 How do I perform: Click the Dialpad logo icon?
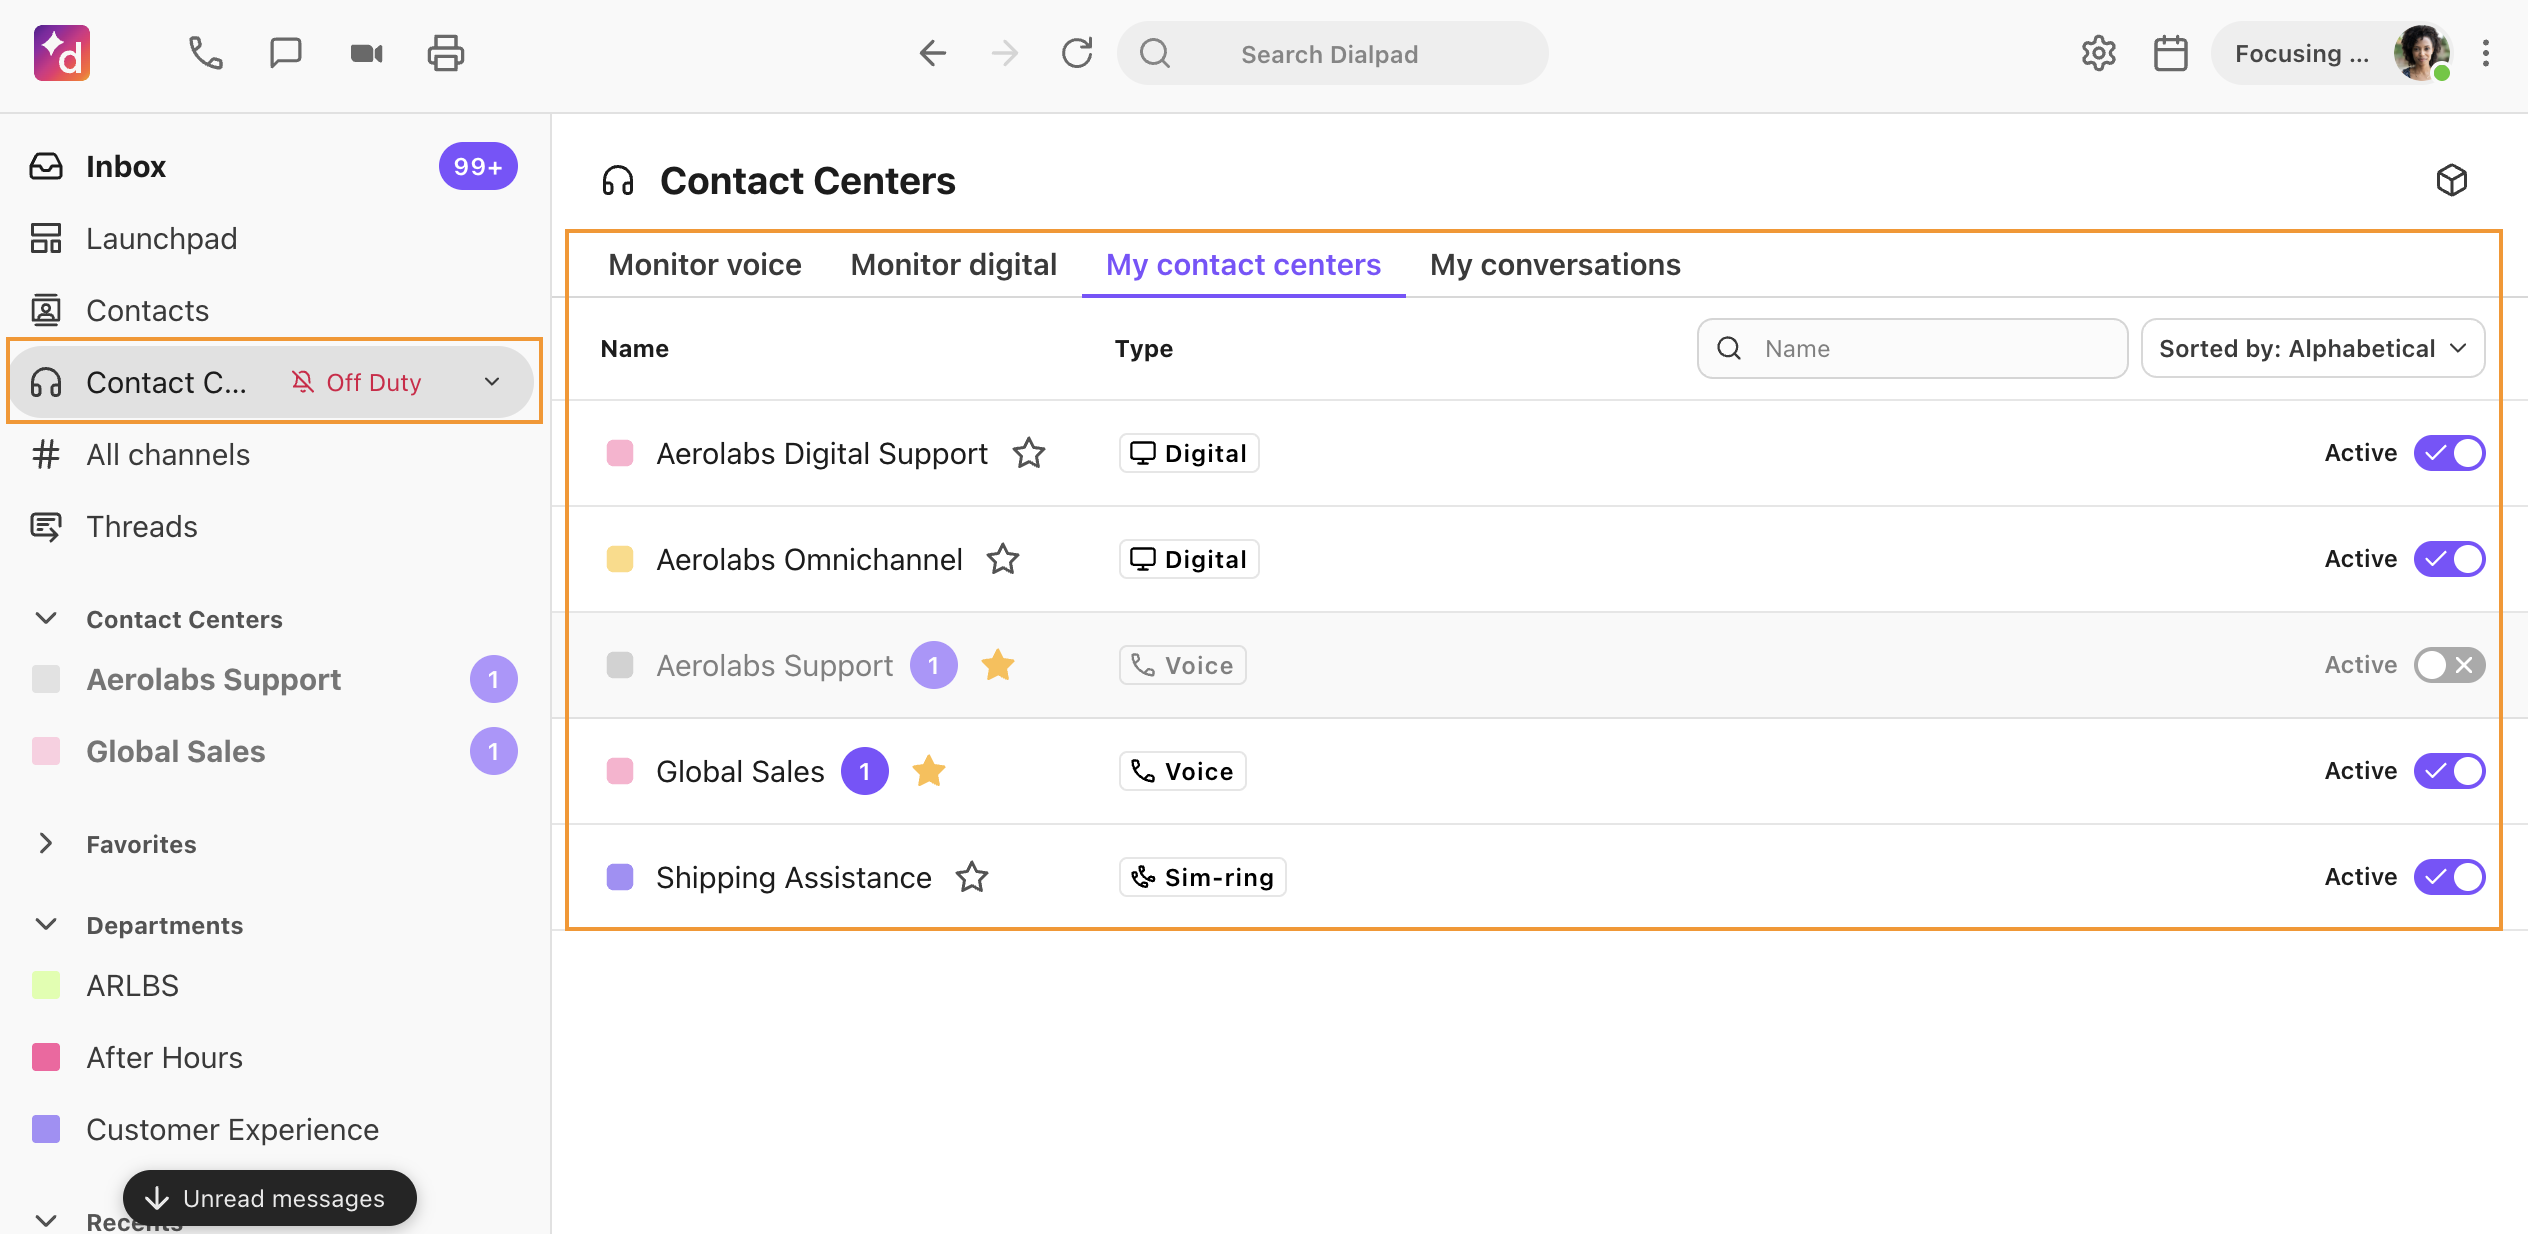click(62, 53)
